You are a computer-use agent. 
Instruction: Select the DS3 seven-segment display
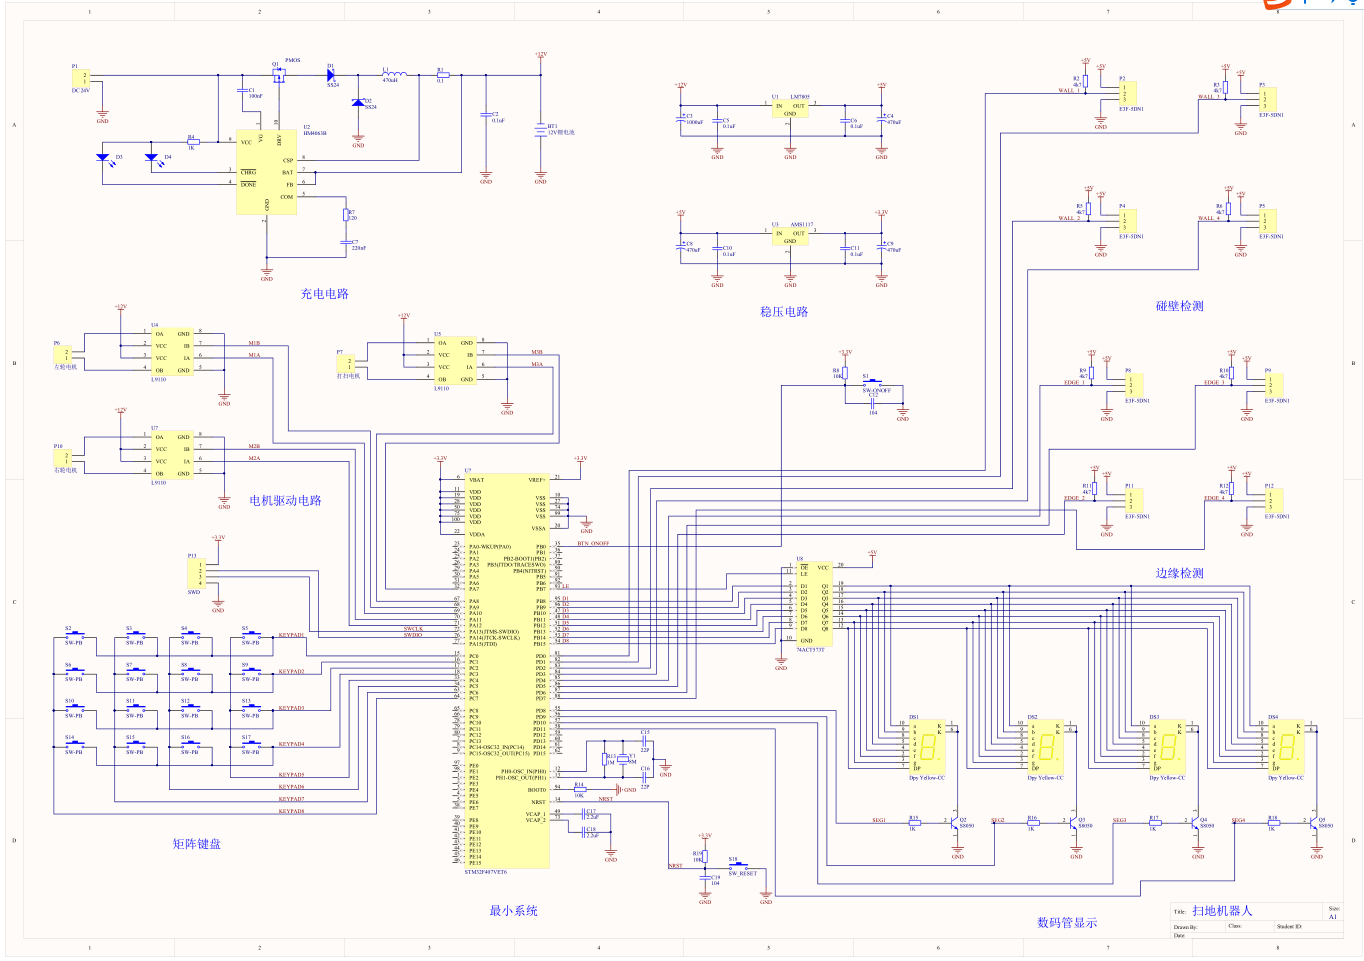pos(1167,747)
